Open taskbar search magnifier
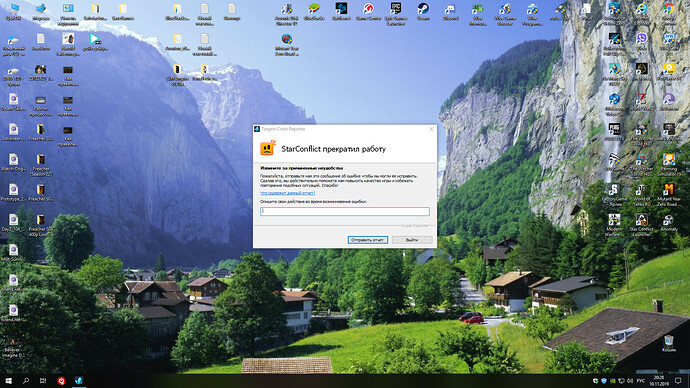Screen dimensions: 690x388 coord(26,381)
